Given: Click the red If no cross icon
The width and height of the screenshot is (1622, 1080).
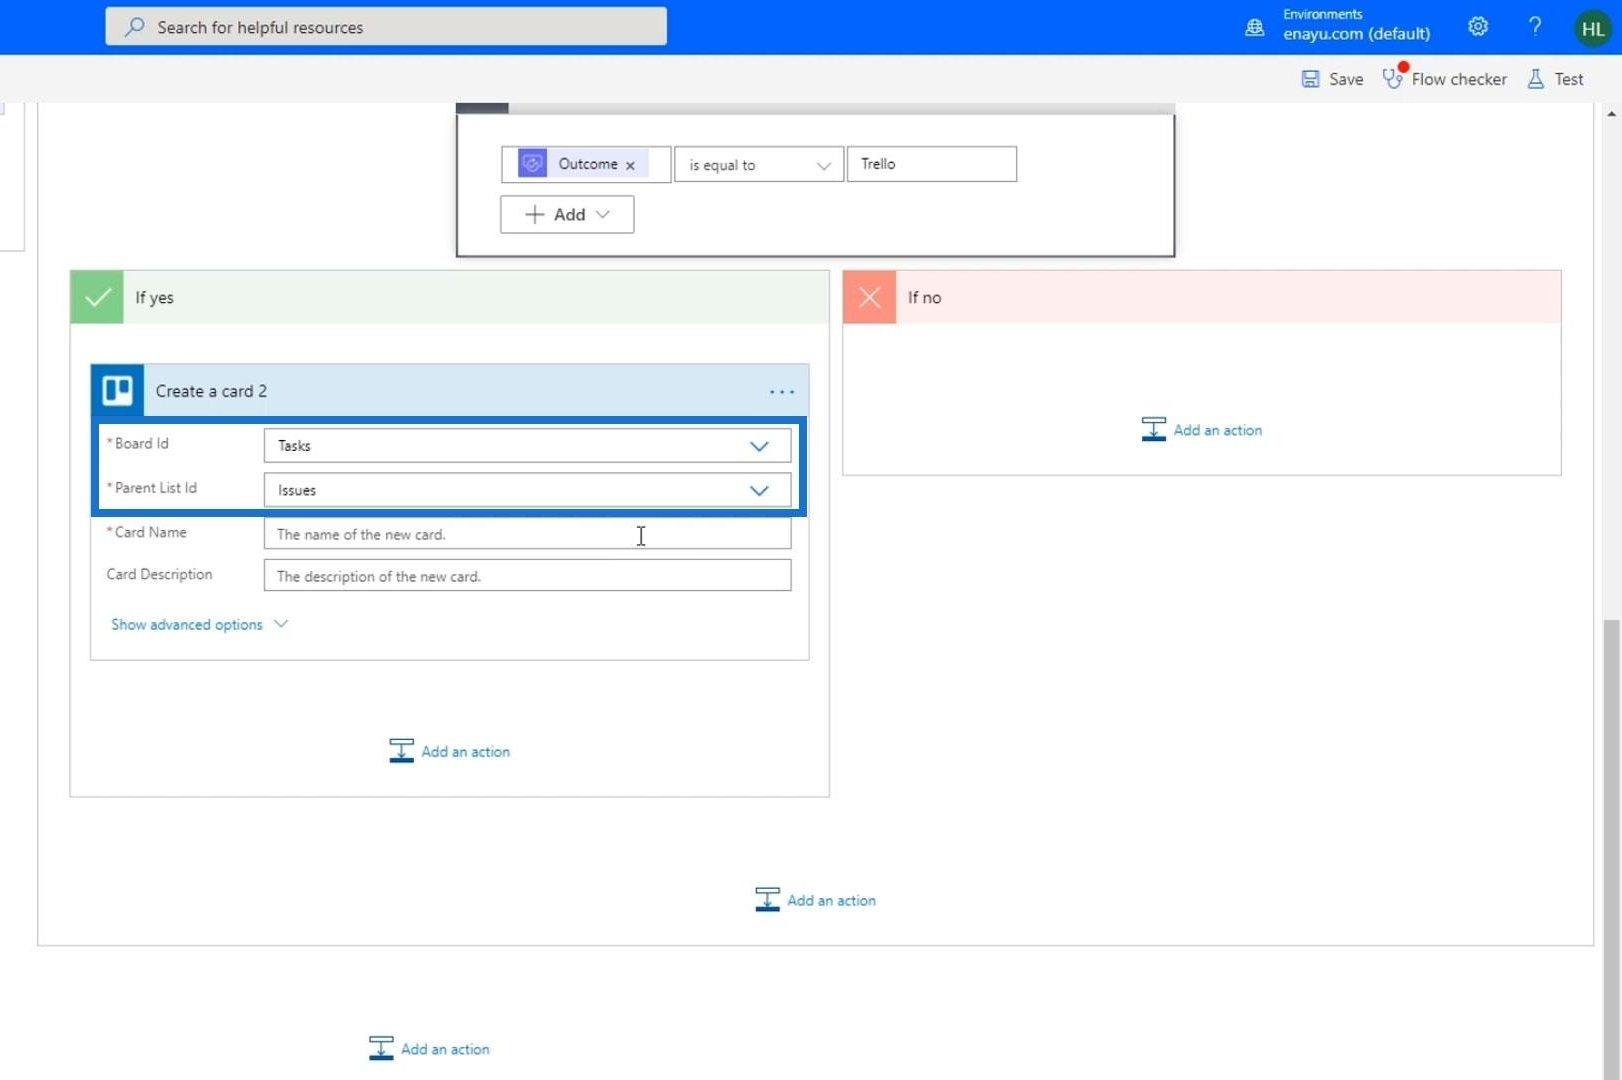Looking at the screenshot, I should 869,297.
